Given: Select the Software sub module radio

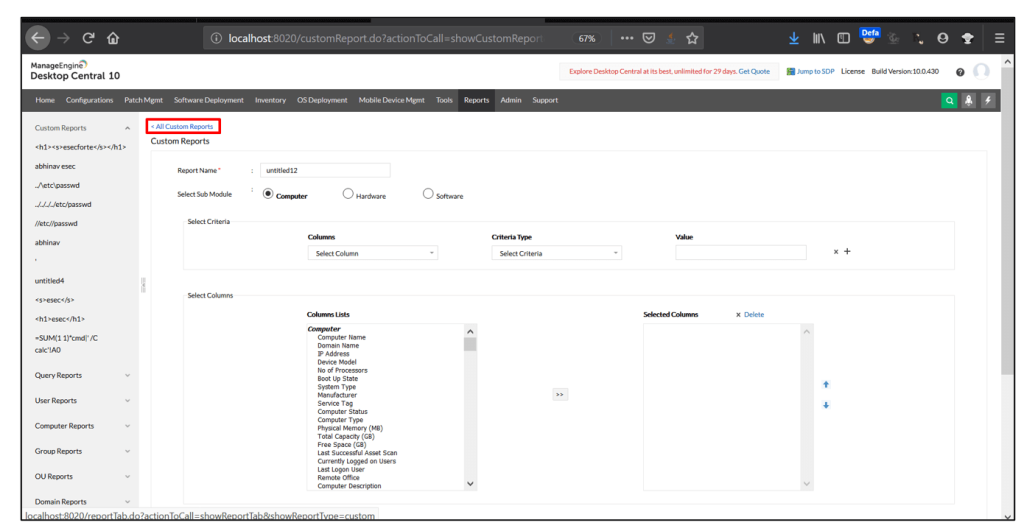Looking at the screenshot, I should click(x=428, y=194).
